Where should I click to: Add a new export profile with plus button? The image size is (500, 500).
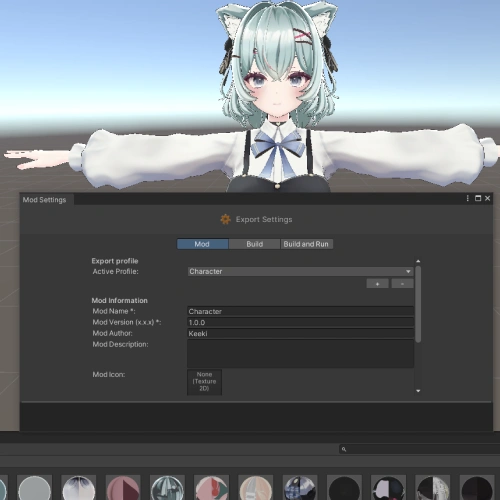pyautogui.click(x=377, y=284)
